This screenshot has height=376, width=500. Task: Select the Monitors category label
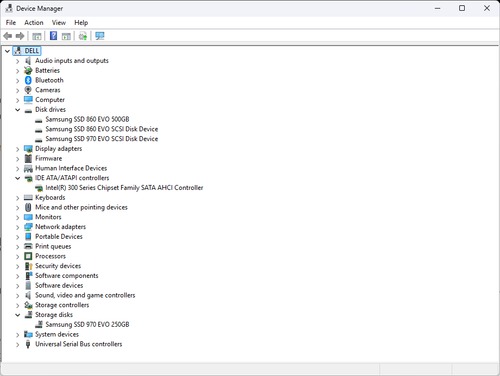click(48, 217)
